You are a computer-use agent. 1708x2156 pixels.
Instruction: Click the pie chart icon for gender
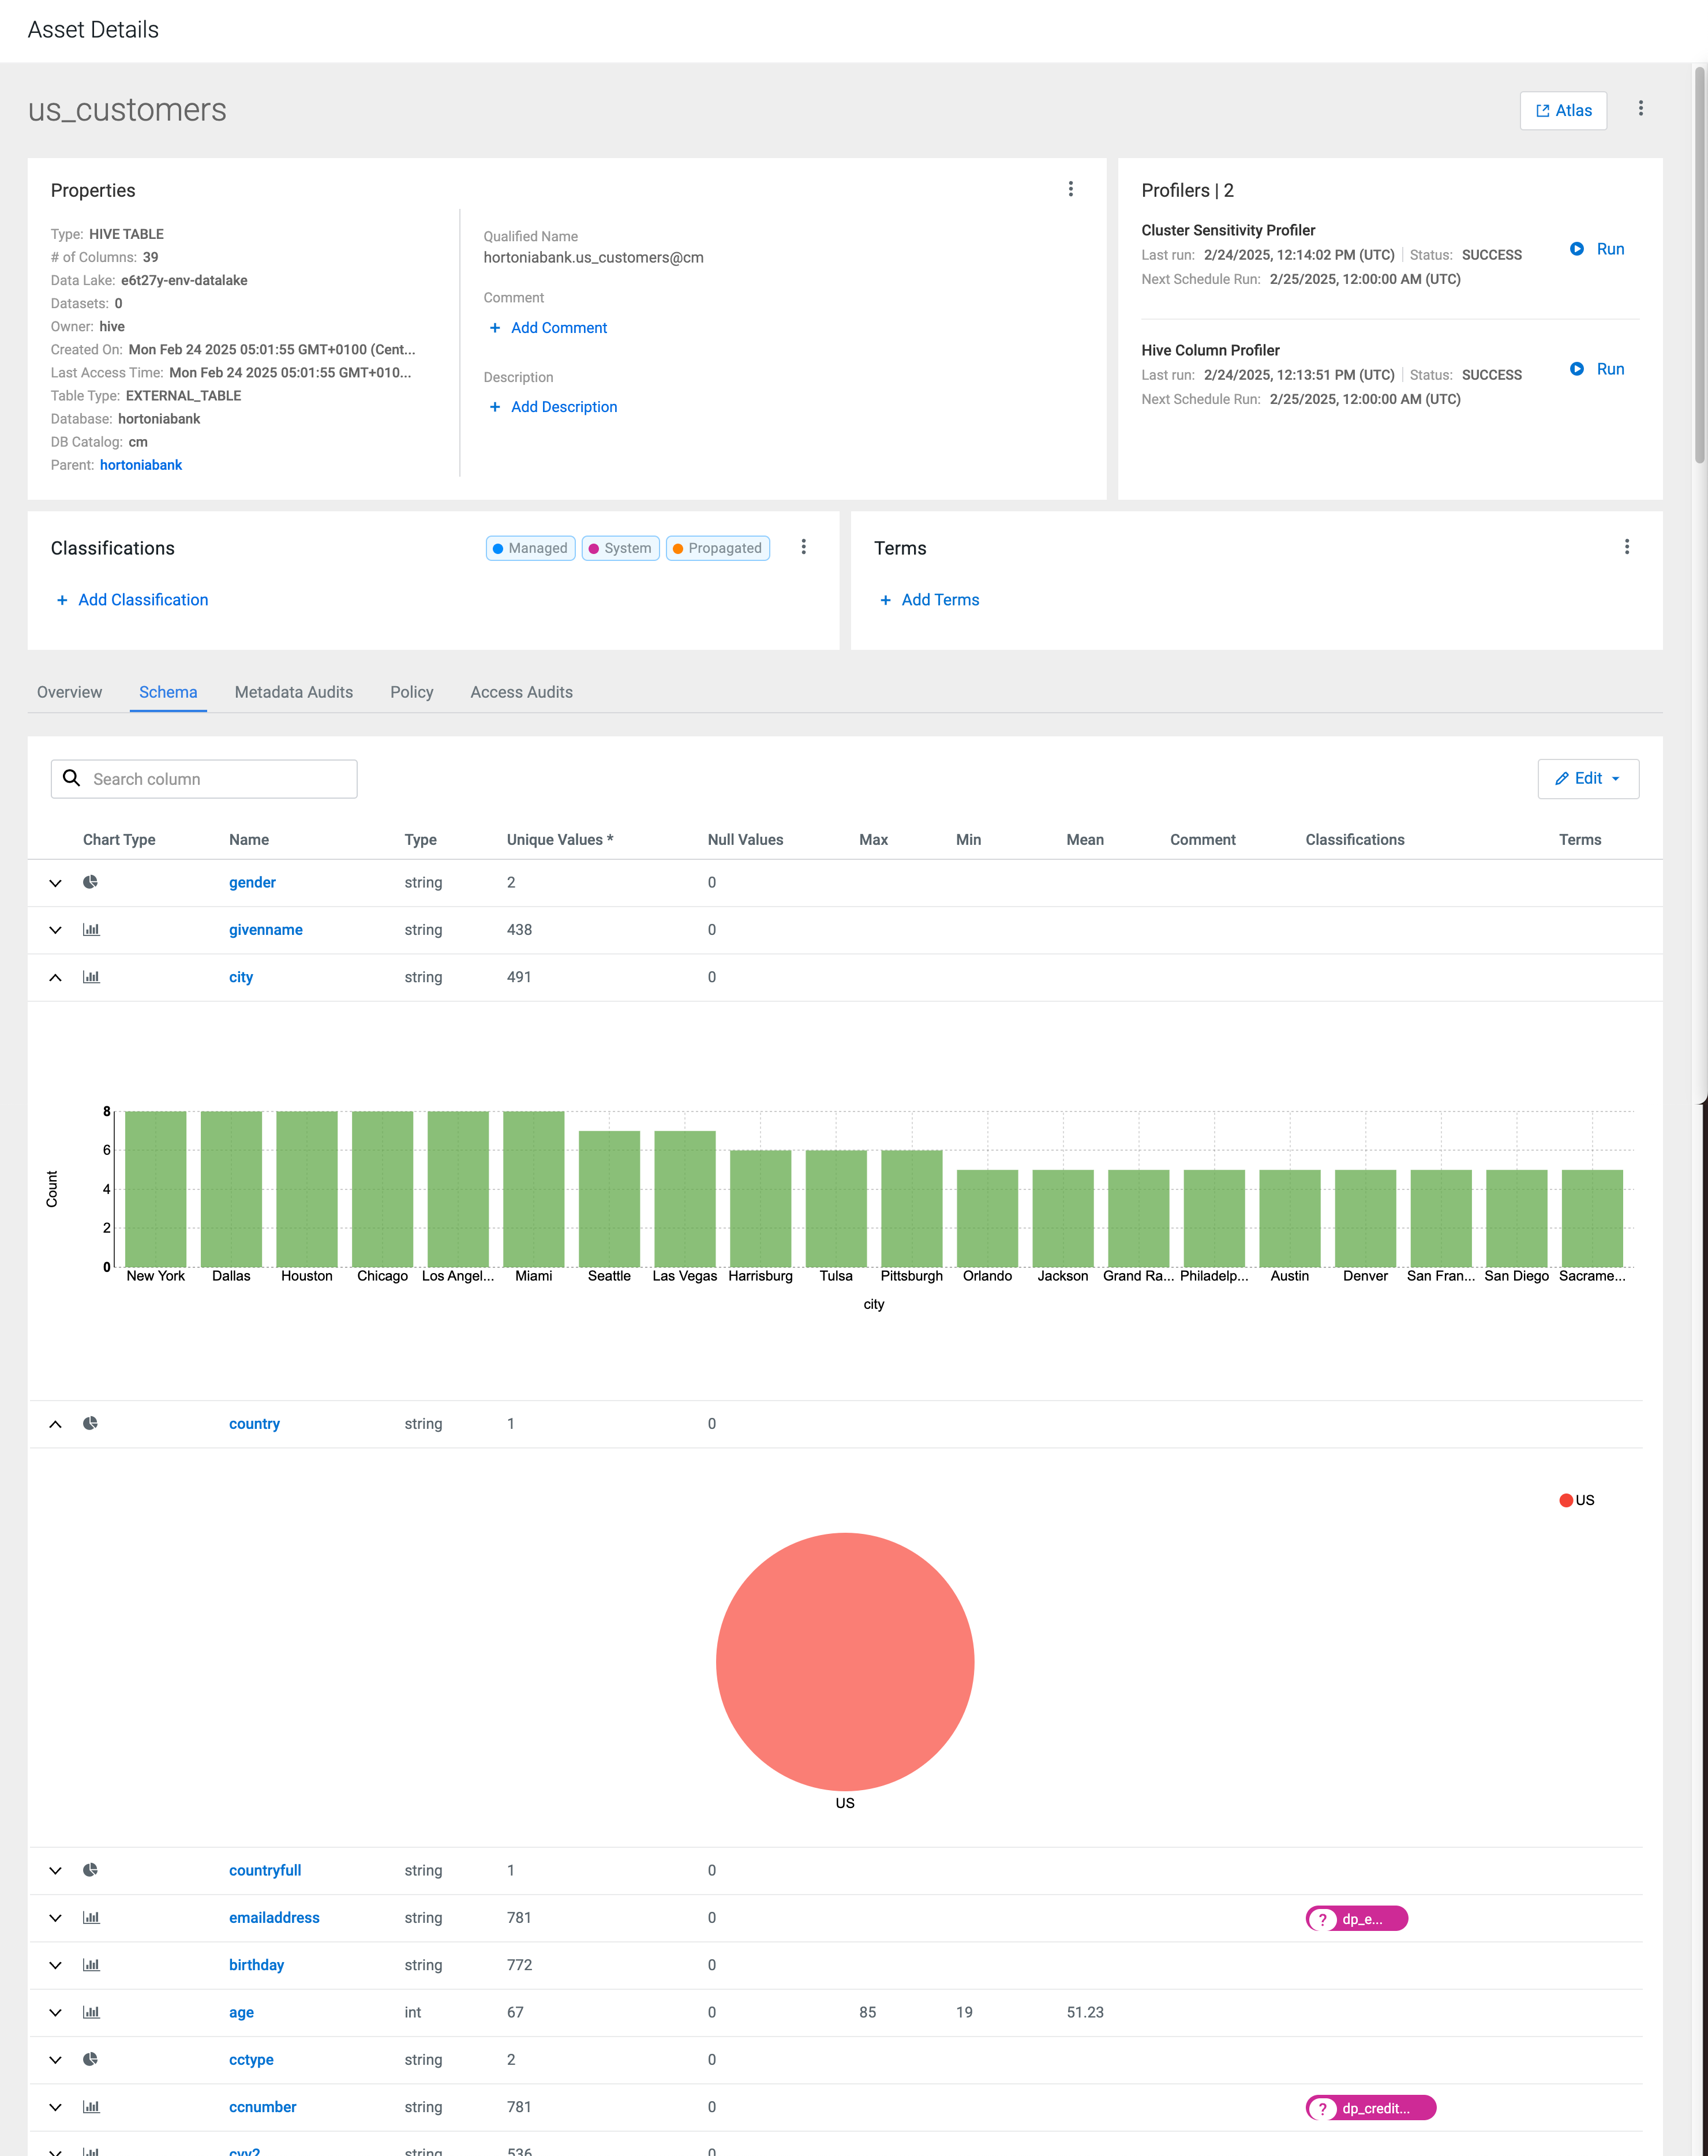pos(90,882)
